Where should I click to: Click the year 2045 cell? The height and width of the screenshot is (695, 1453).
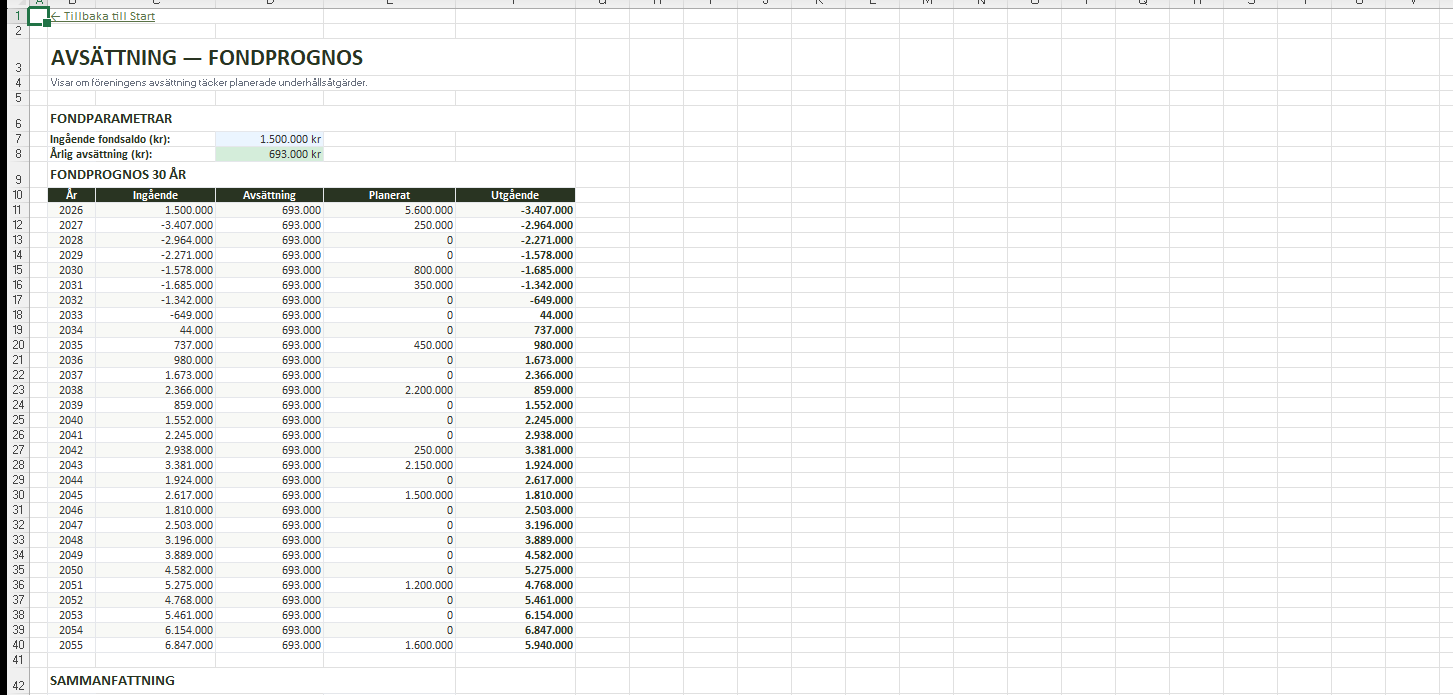pos(71,495)
